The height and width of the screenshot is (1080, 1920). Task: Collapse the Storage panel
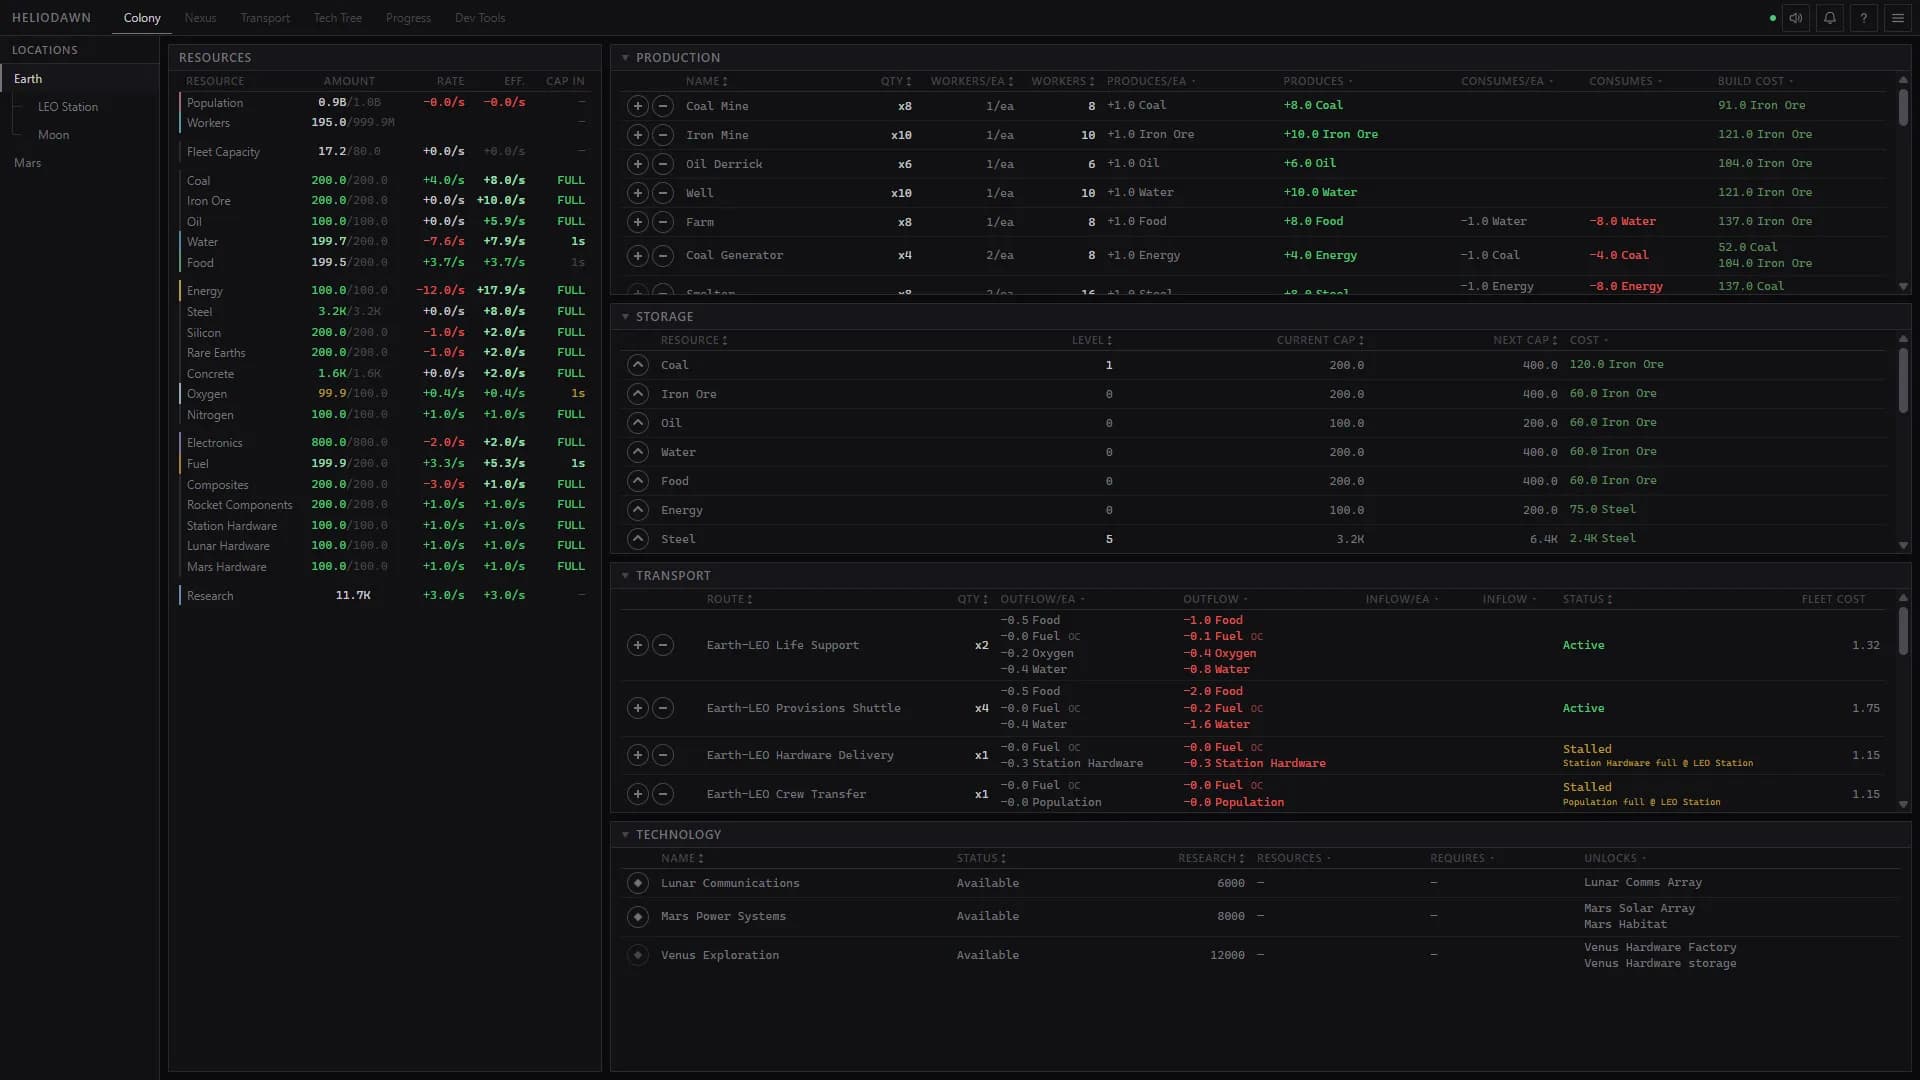coord(625,317)
